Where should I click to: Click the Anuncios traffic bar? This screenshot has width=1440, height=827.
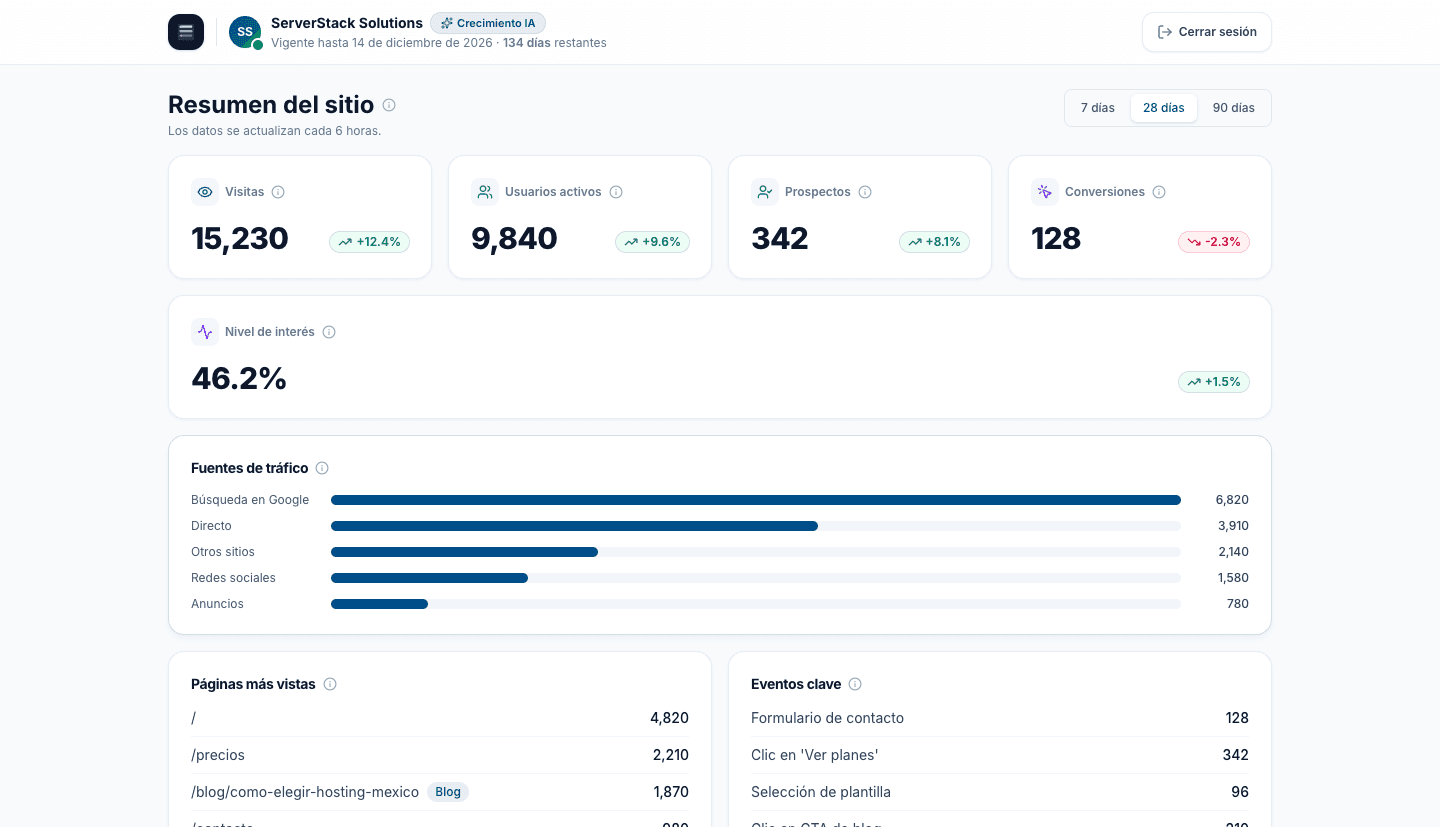[x=756, y=604]
